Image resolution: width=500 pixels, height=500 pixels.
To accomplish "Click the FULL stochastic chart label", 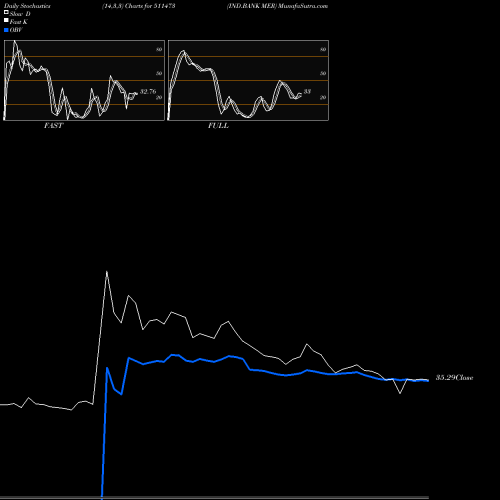I will pyautogui.click(x=218, y=126).
